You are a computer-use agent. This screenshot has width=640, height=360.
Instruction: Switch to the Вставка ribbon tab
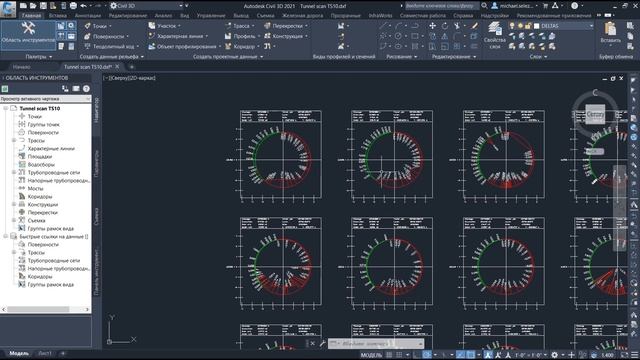[x=58, y=16]
